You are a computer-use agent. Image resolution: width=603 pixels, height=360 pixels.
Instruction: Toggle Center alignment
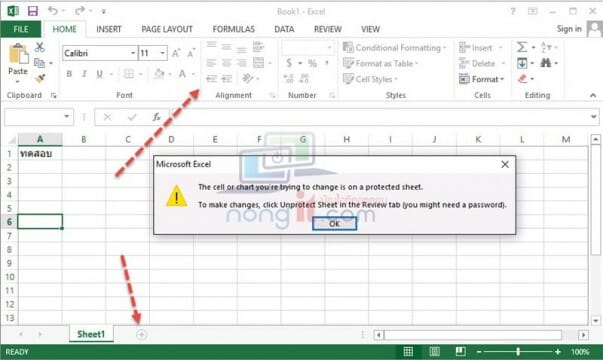(227, 62)
